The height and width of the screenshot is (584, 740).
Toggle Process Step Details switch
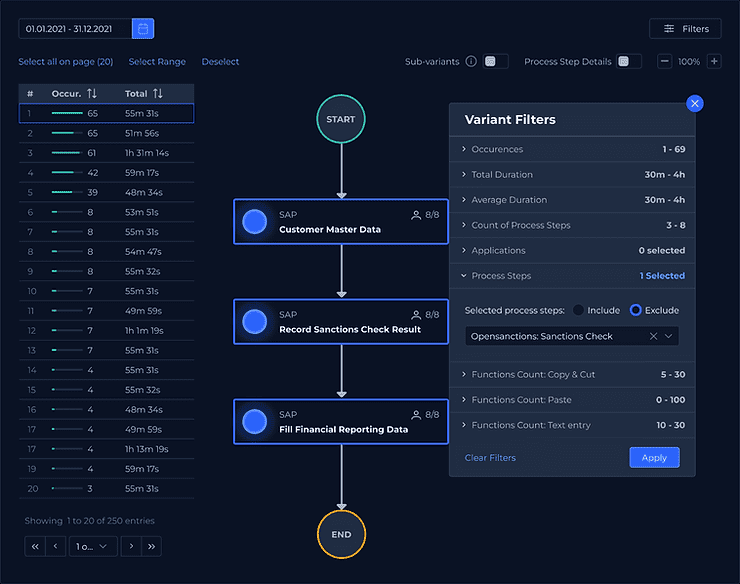(628, 62)
